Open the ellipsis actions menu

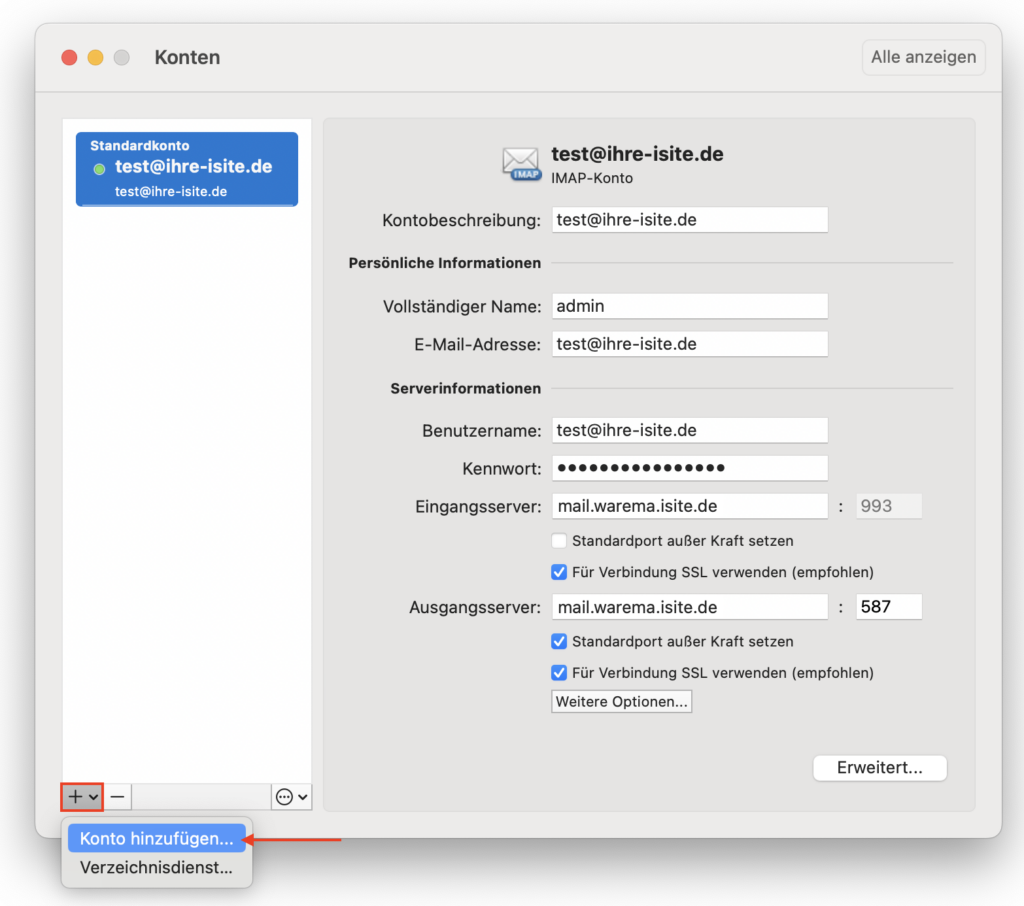point(291,797)
